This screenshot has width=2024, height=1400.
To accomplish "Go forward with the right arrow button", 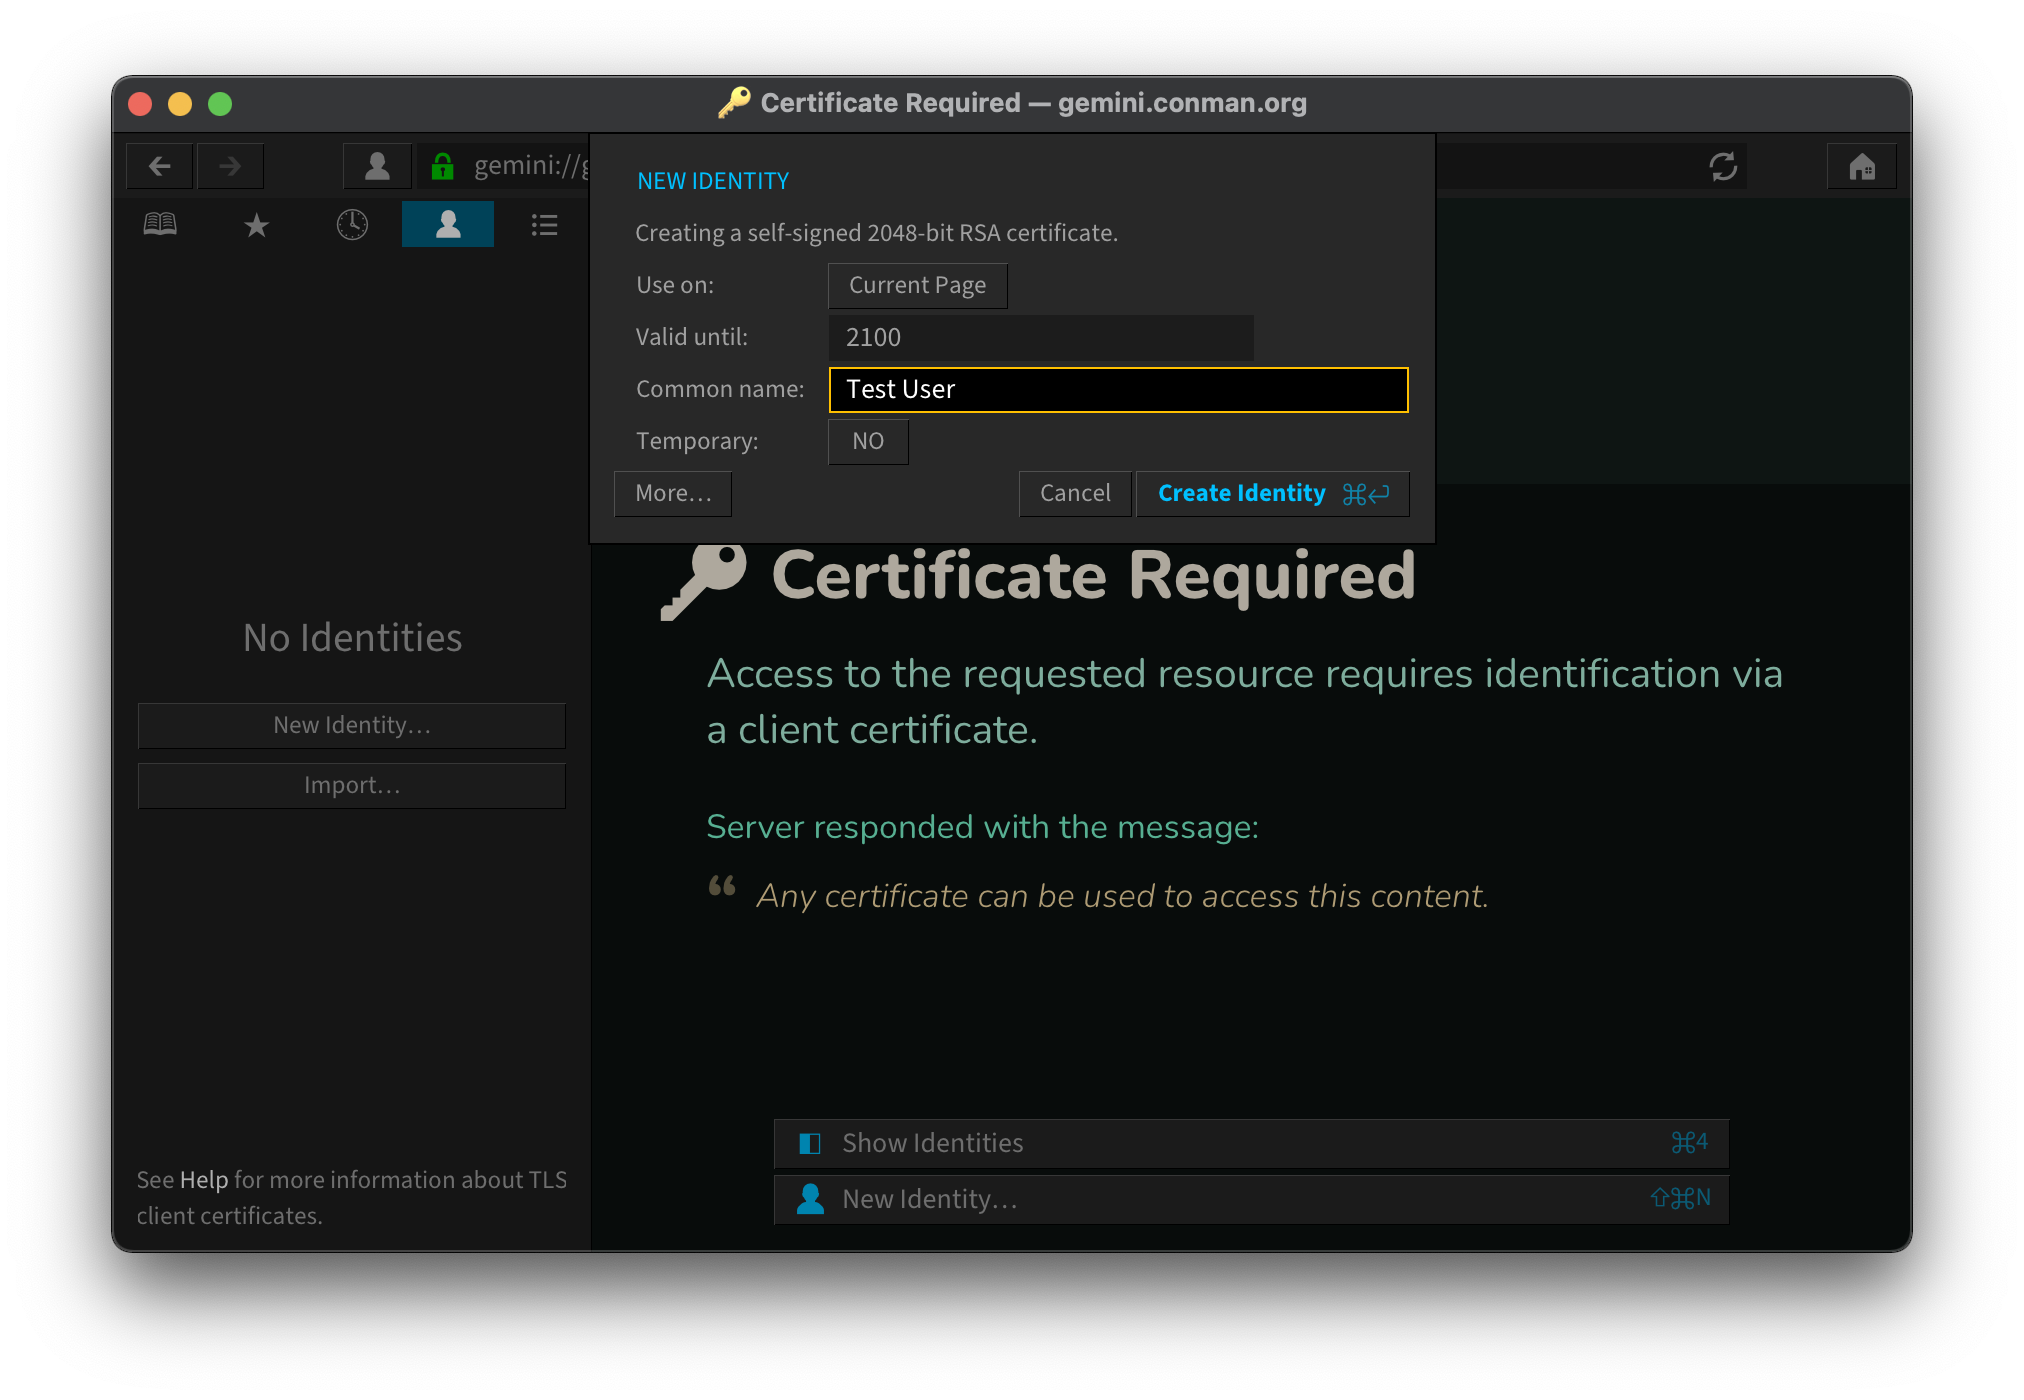I will pyautogui.click(x=230, y=166).
